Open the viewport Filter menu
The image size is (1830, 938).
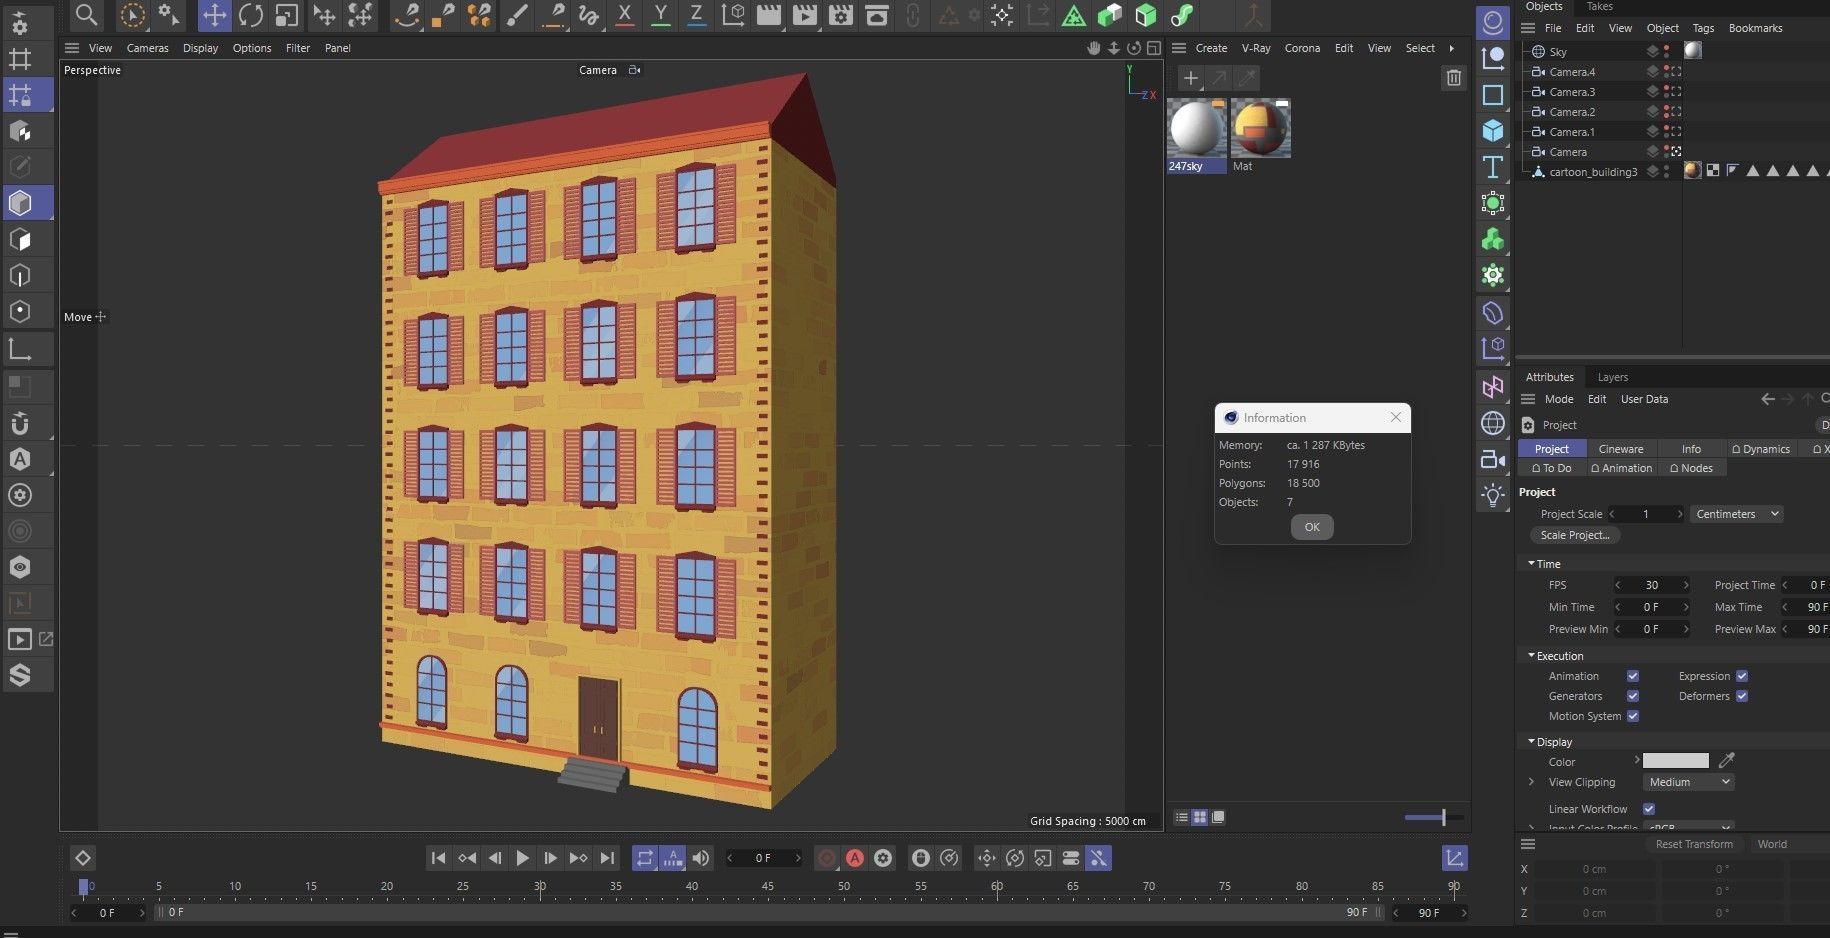[x=298, y=48]
